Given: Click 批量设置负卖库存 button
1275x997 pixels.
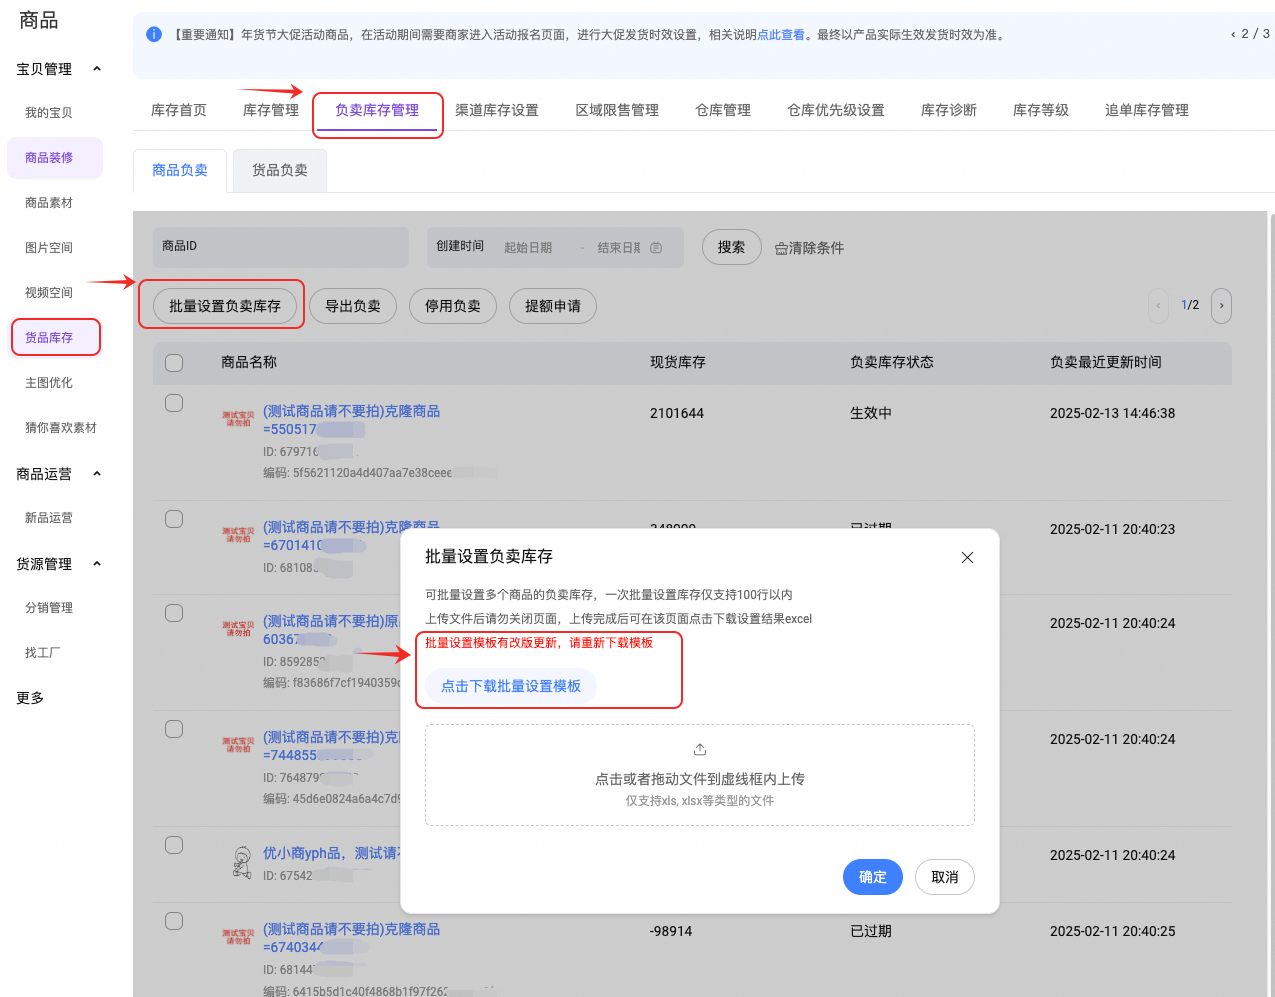Looking at the screenshot, I should [225, 306].
